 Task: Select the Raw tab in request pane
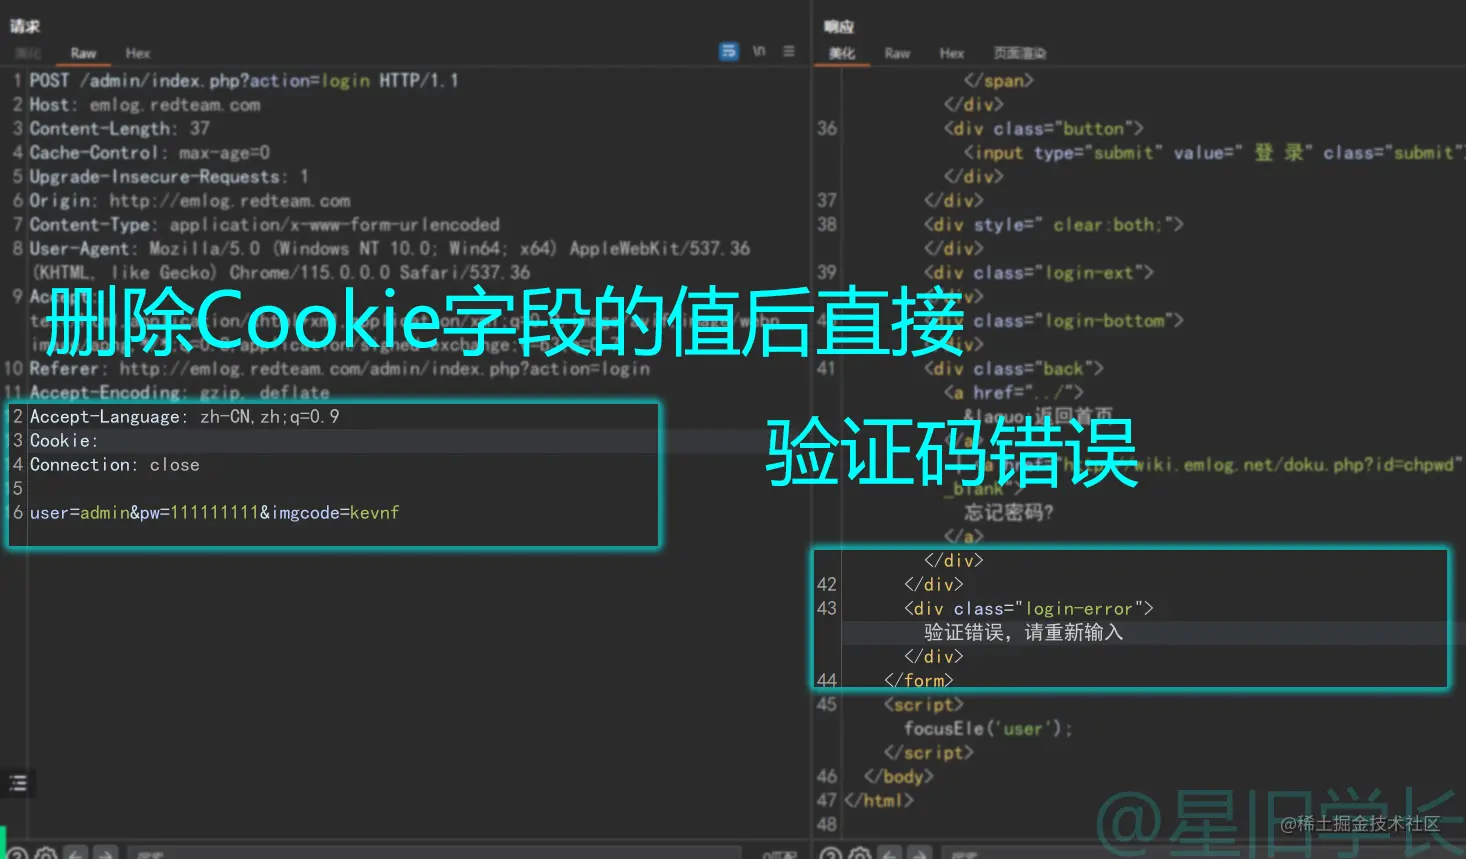pos(83,53)
